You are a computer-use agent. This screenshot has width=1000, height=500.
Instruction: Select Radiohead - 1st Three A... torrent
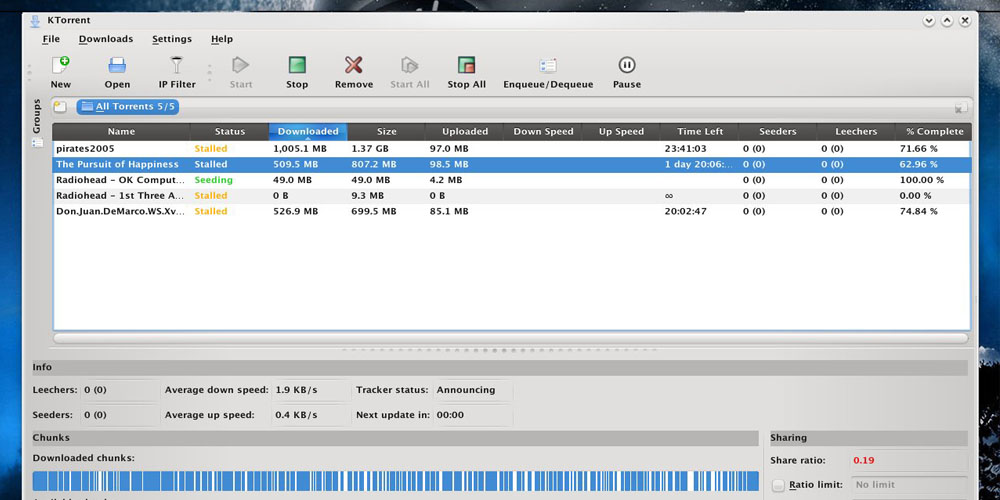click(511, 196)
